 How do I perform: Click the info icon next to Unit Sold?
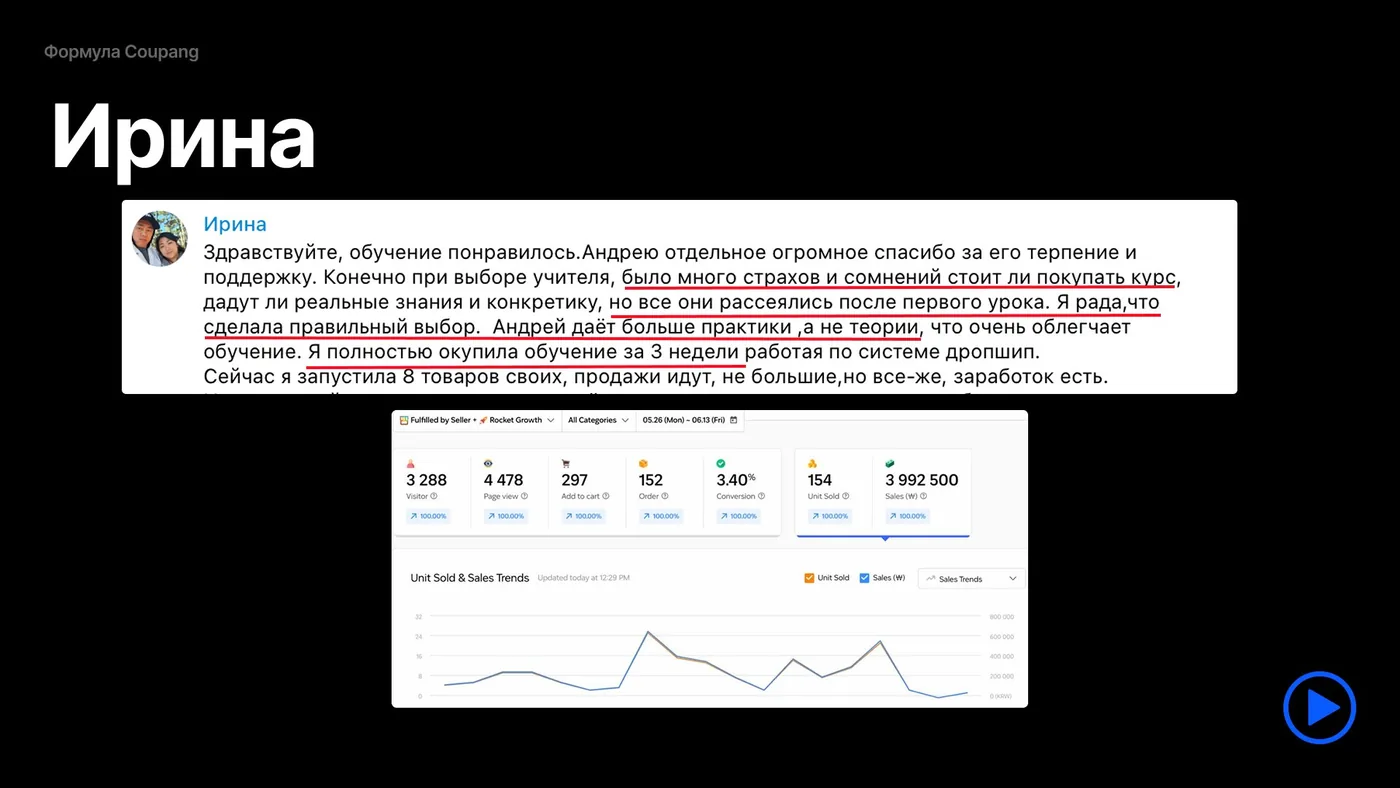pos(847,496)
